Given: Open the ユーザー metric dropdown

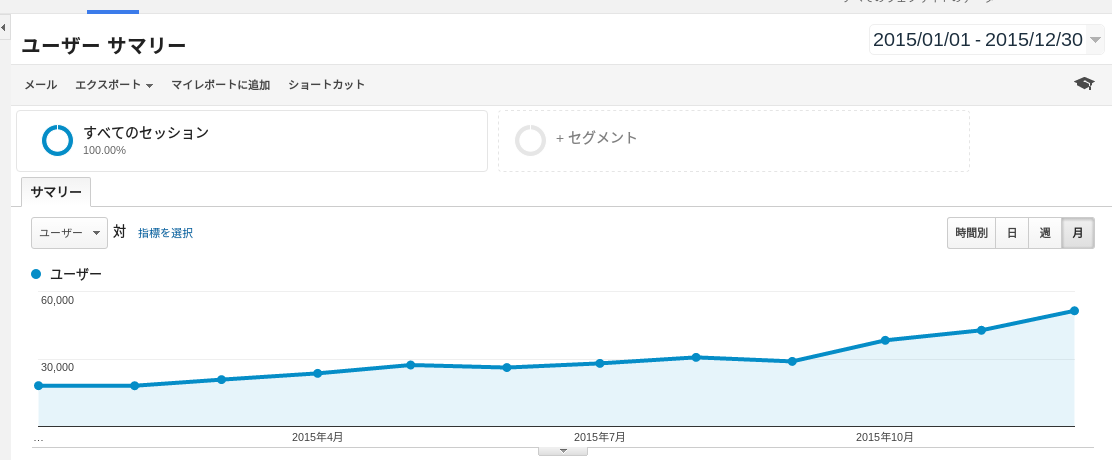Looking at the screenshot, I should 69,232.
